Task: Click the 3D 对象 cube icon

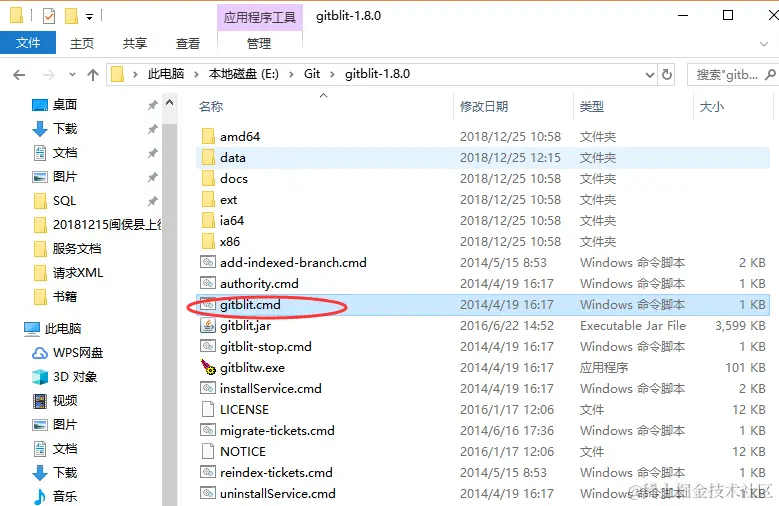Action: pyautogui.click(x=40, y=377)
